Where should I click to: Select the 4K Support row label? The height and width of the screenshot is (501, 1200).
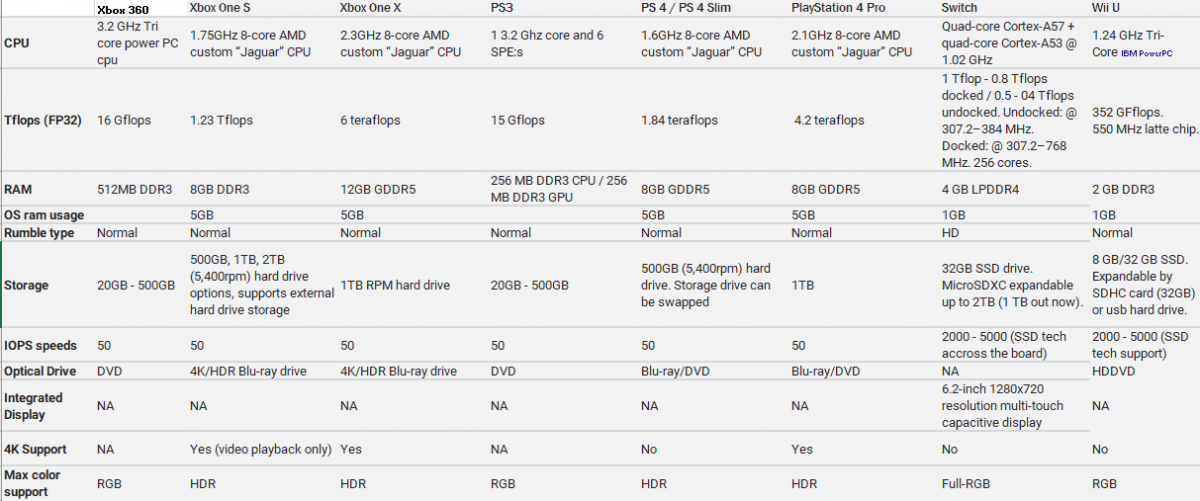click(34, 450)
